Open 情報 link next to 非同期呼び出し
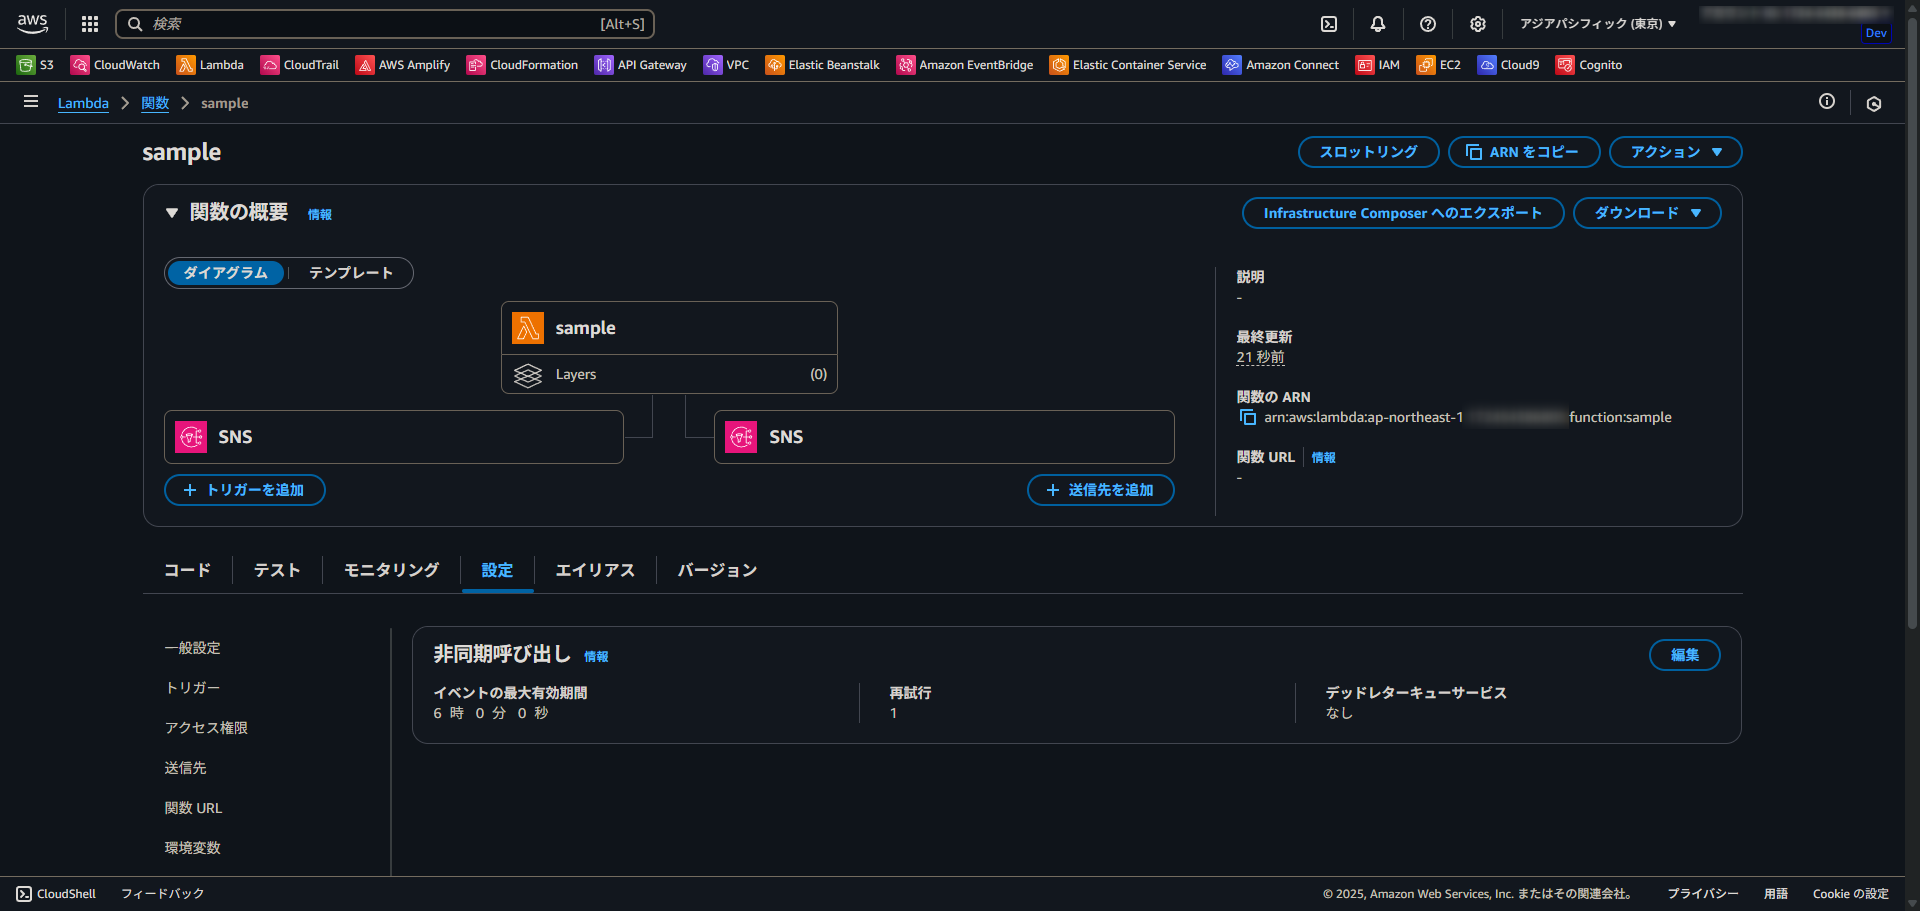The width and height of the screenshot is (1920, 911). point(596,656)
